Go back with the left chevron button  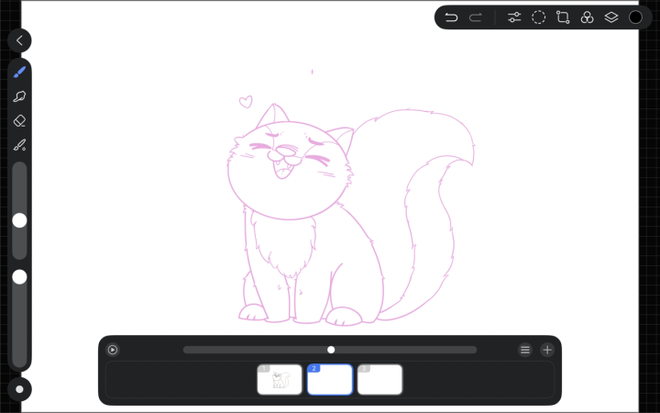point(19,40)
